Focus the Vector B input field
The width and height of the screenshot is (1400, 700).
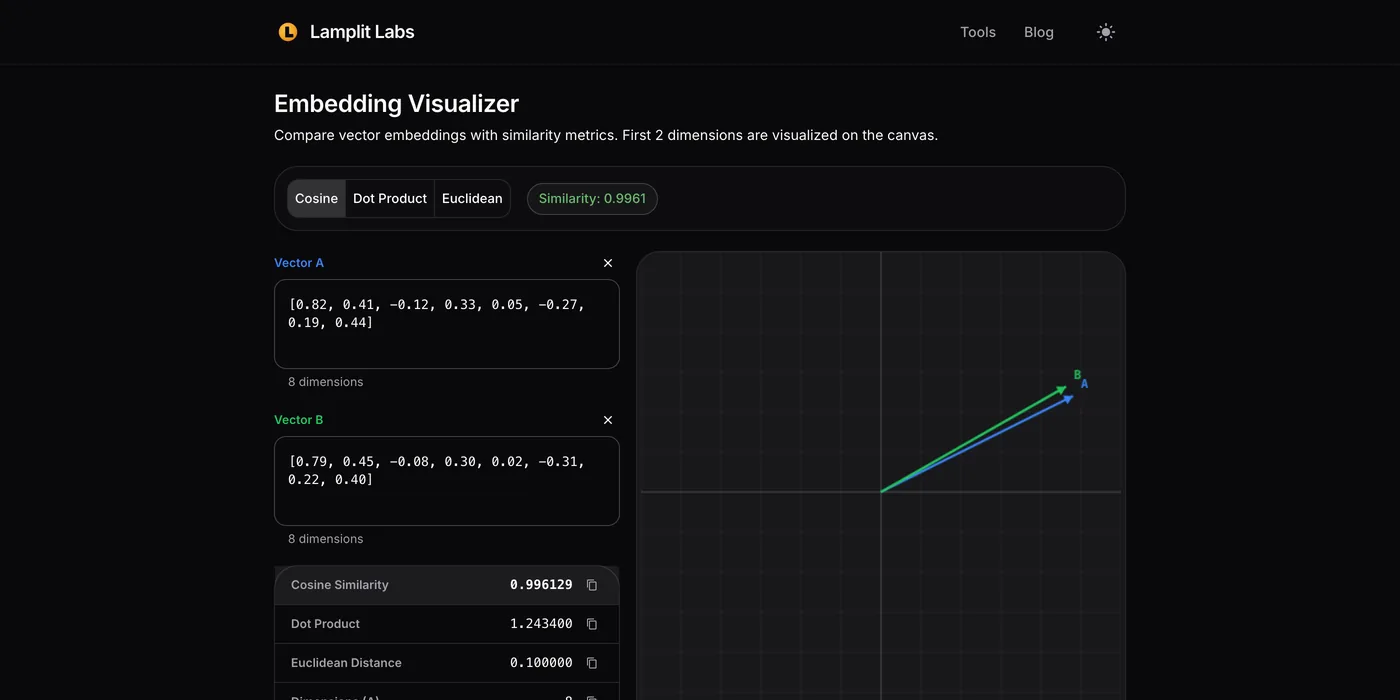pos(447,481)
